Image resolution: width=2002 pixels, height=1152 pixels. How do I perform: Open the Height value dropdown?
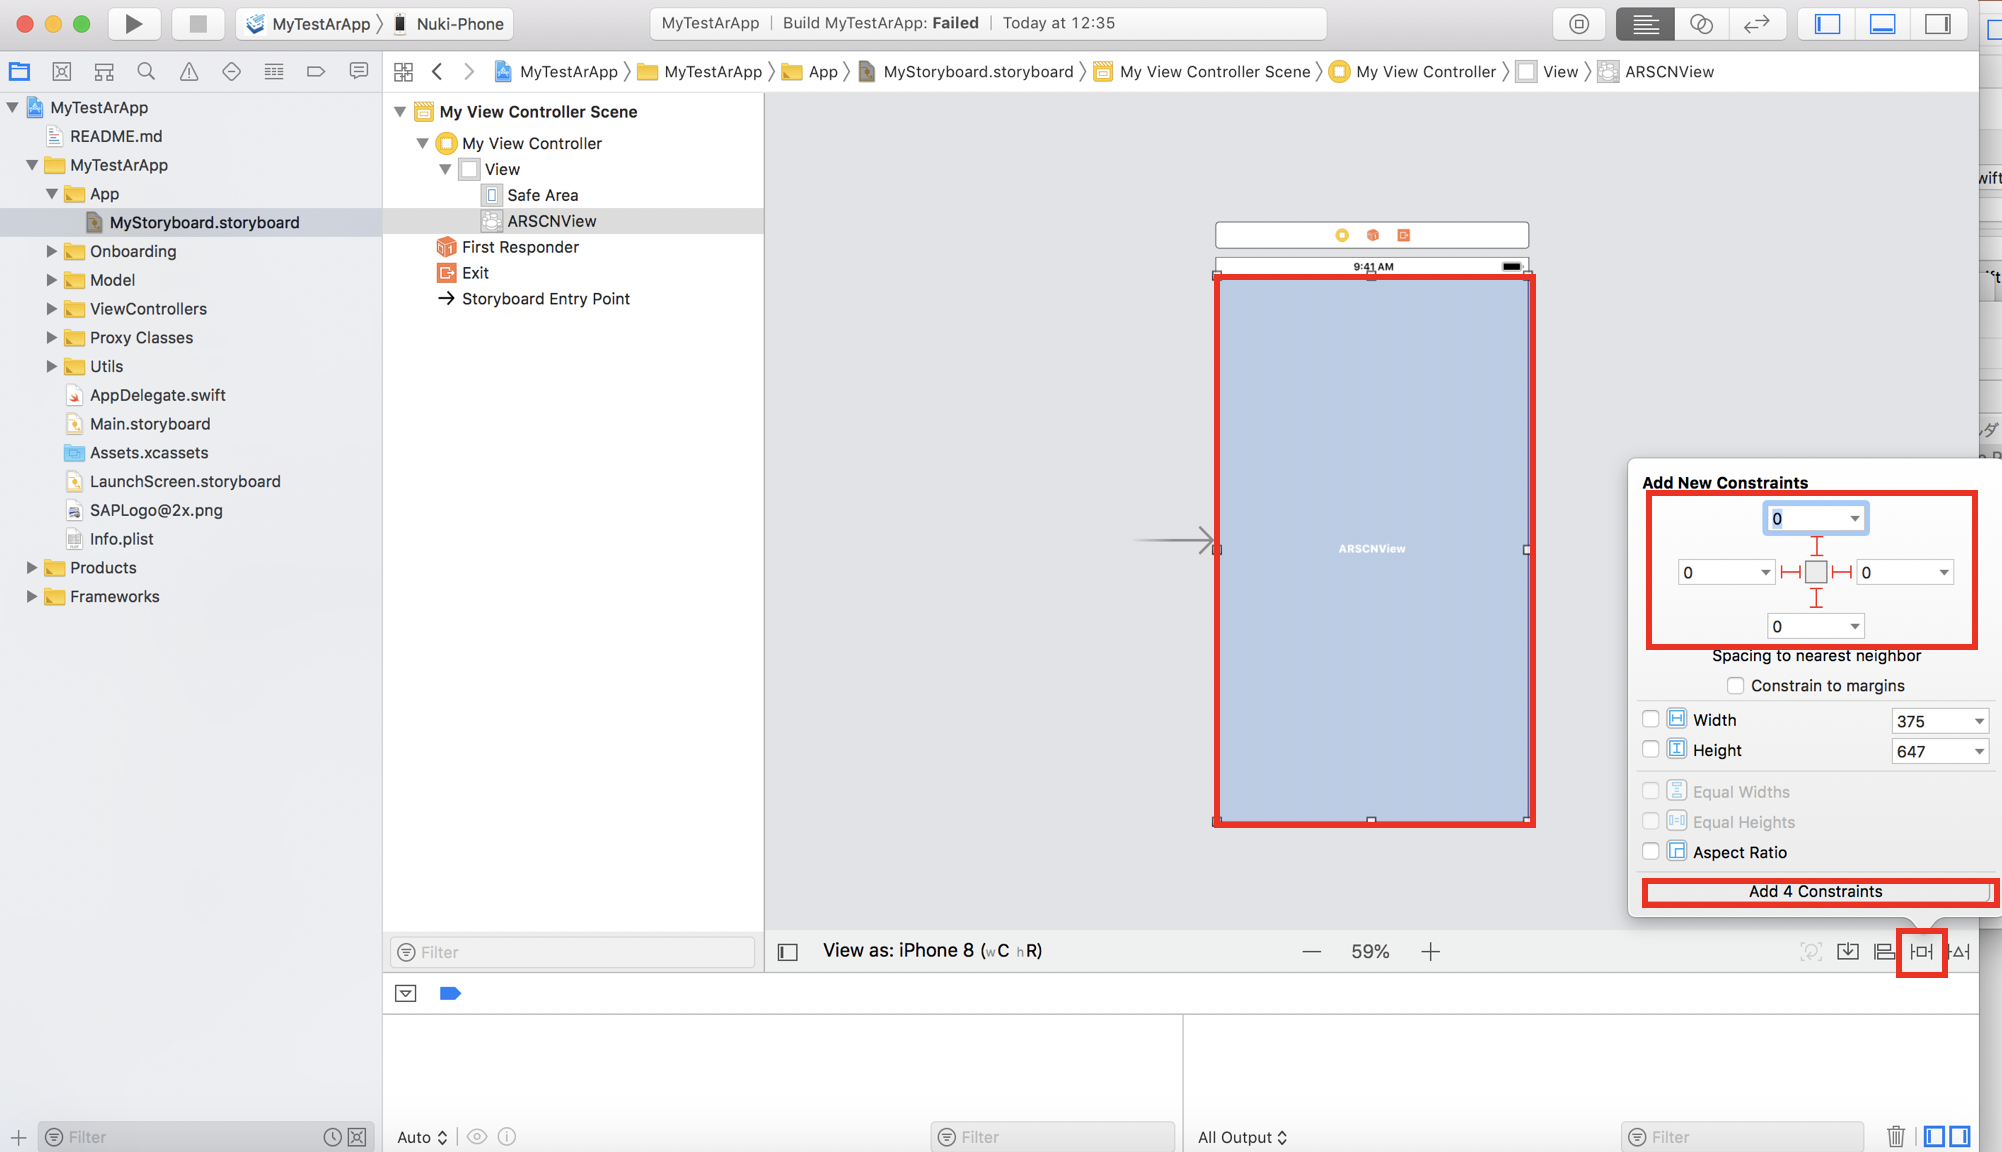click(x=1978, y=751)
